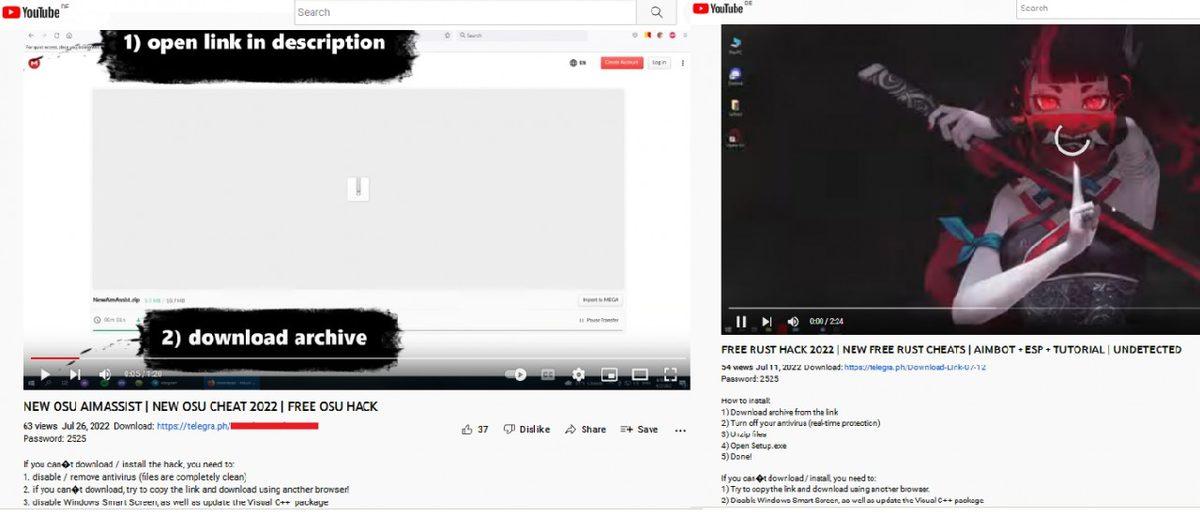Click the Search field in left window
This screenshot has width=1200, height=516.
465,12
